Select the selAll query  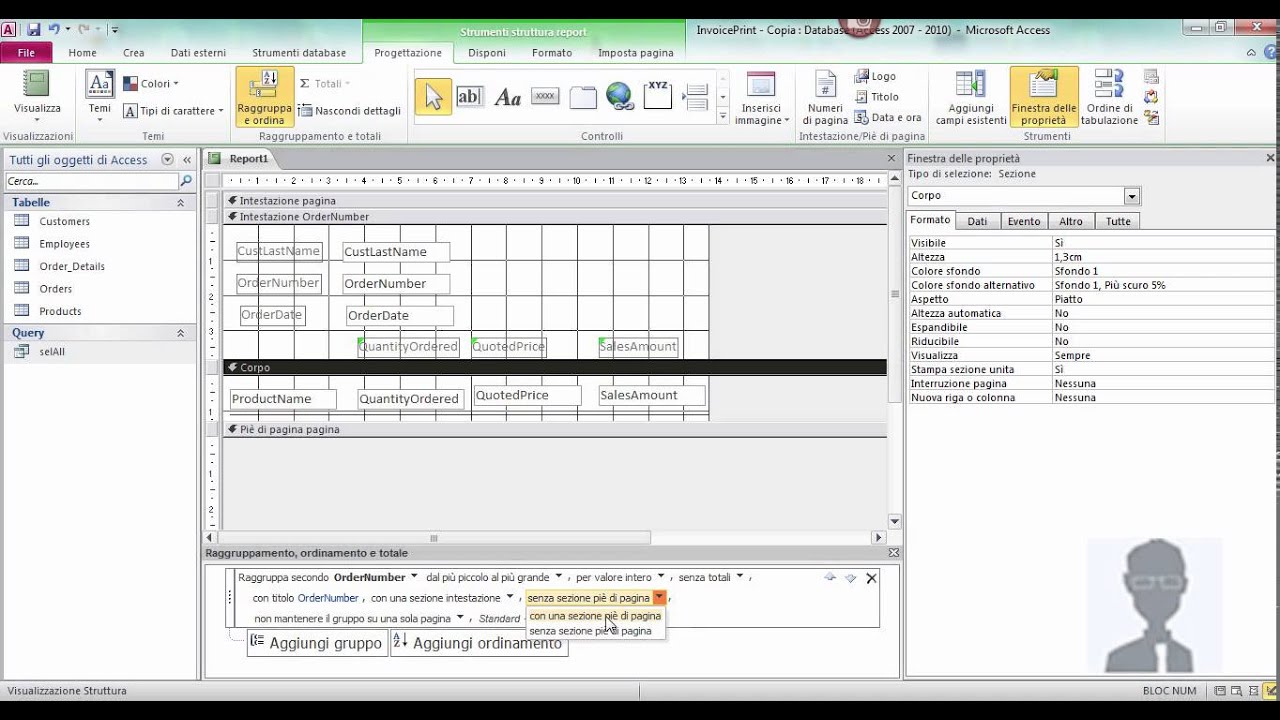click(x=52, y=352)
